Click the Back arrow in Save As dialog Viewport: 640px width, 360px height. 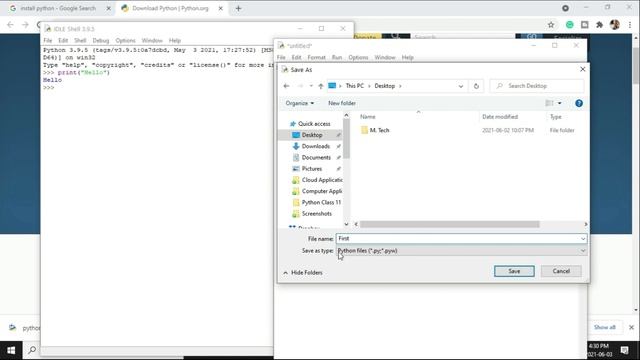pos(286,86)
